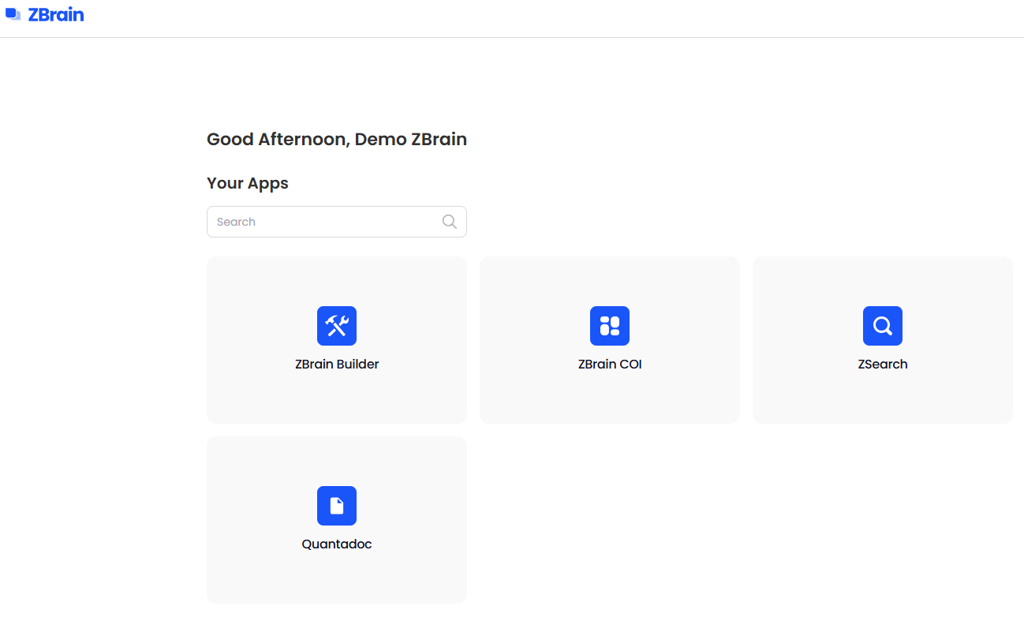Click the ZBrain logo icon in the header
This screenshot has width=1024, height=621.
click(x=13, y=15)
